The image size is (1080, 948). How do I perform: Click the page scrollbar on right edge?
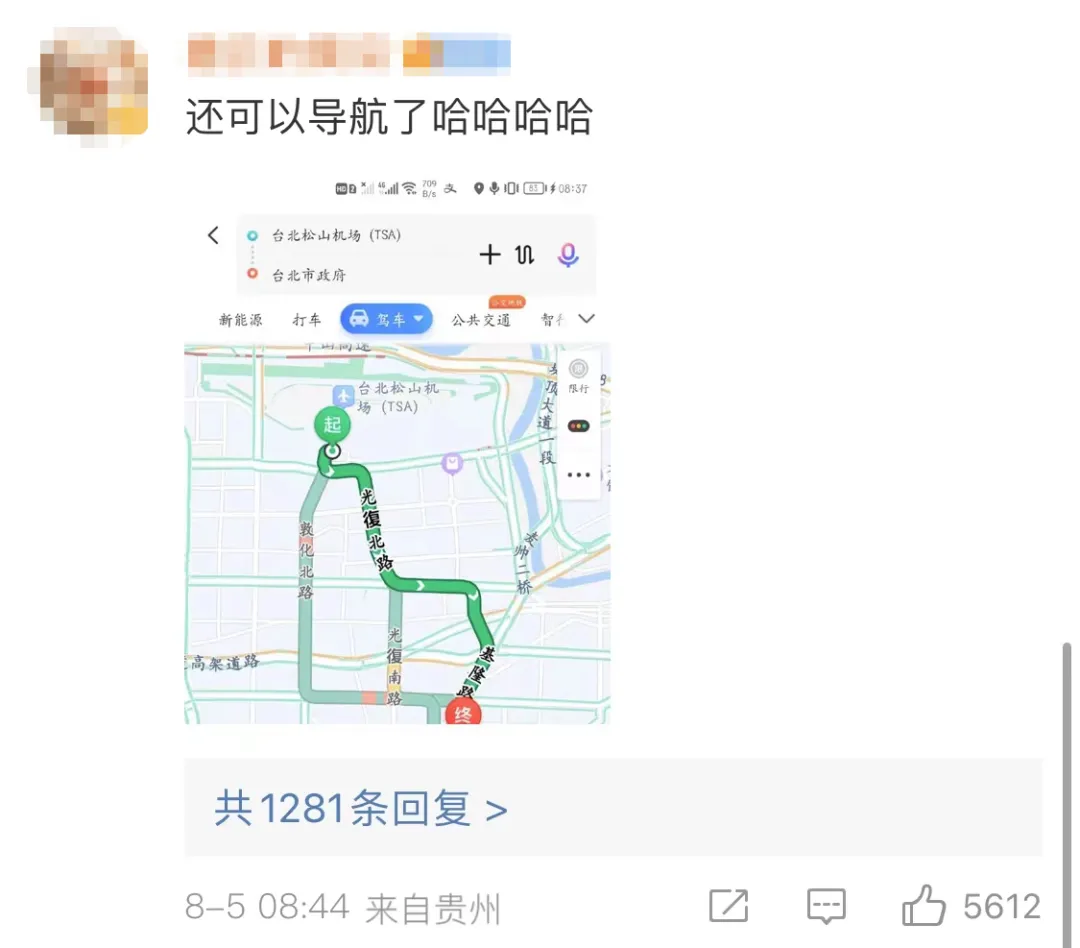1067,794
